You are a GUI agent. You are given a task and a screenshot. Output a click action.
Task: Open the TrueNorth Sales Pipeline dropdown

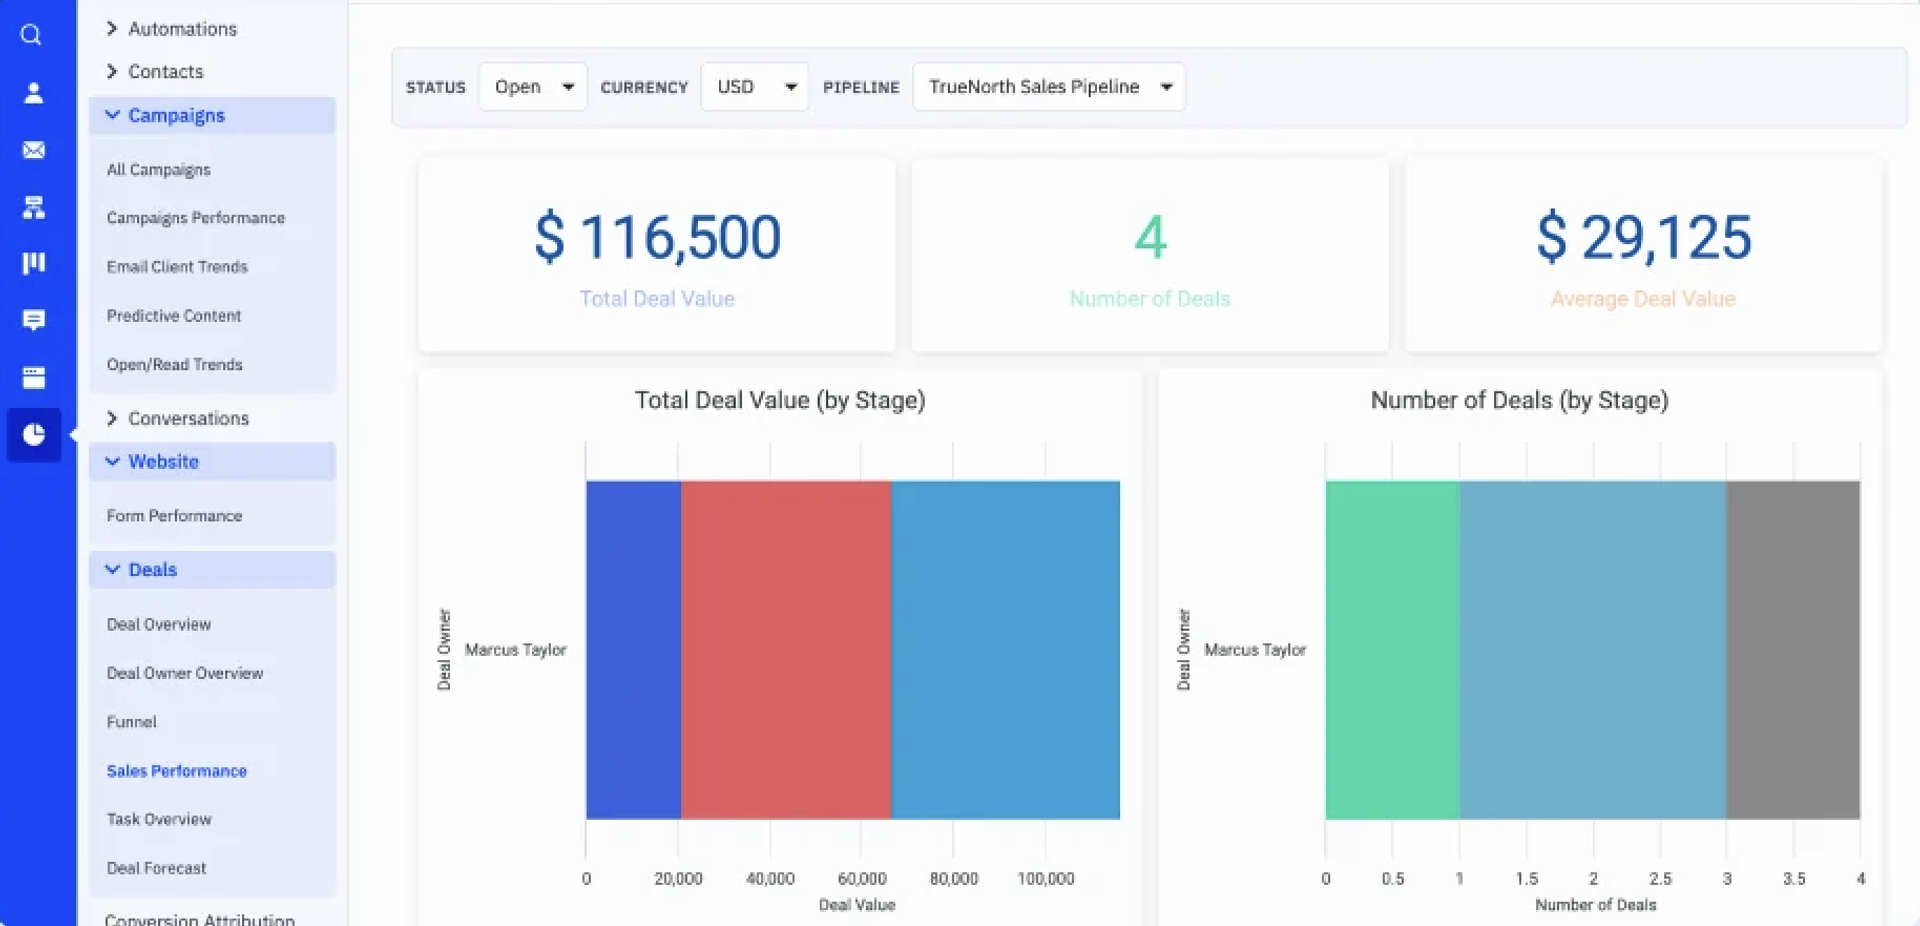pos(1048,87)
